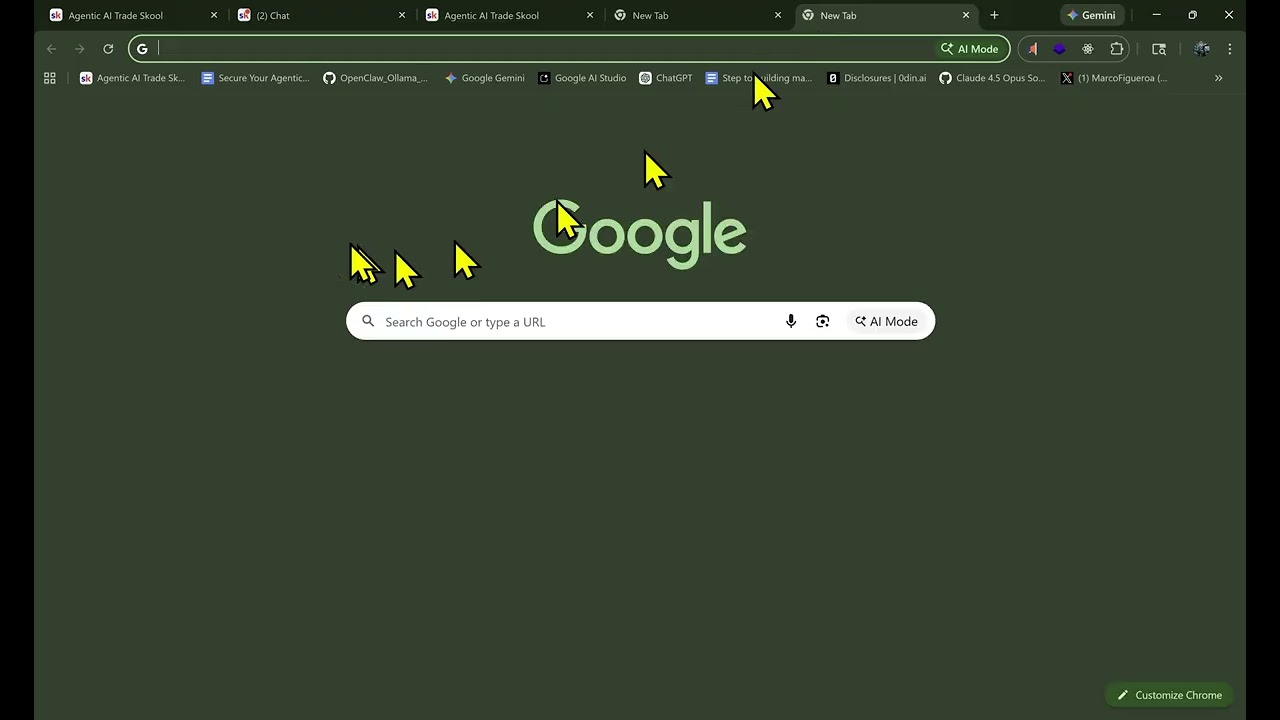Minimize the Chrome window
This screenshot has width=1280, height=720.
coord(1157,15)
